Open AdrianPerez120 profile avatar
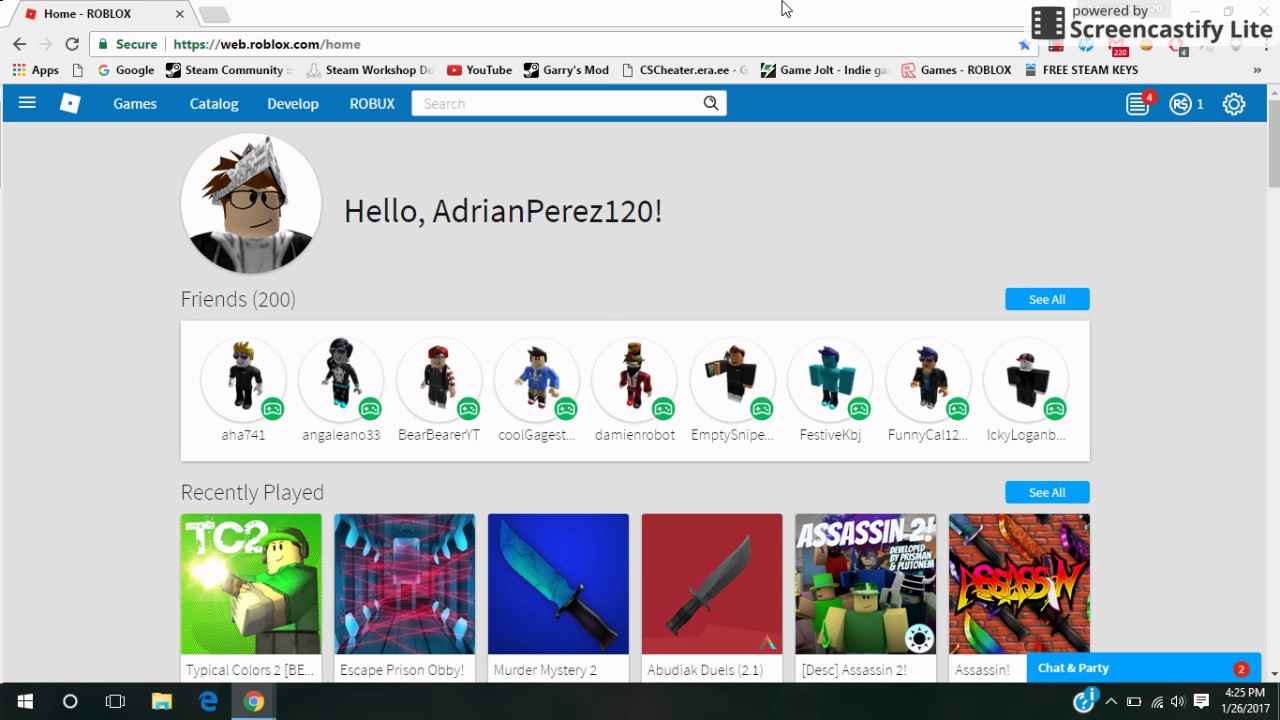1280x720 pixels. coord(251,203)
